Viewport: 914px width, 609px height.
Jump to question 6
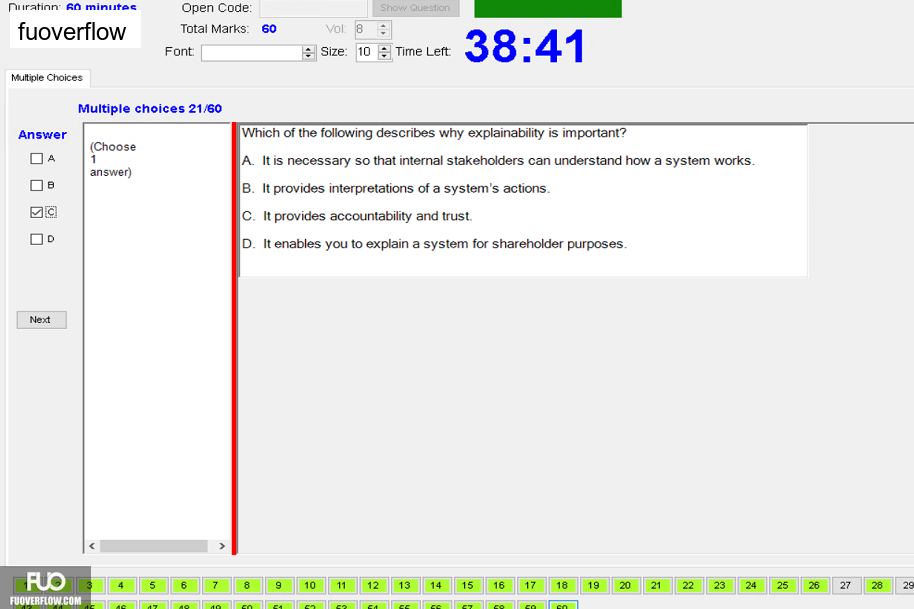click(184, 585)
